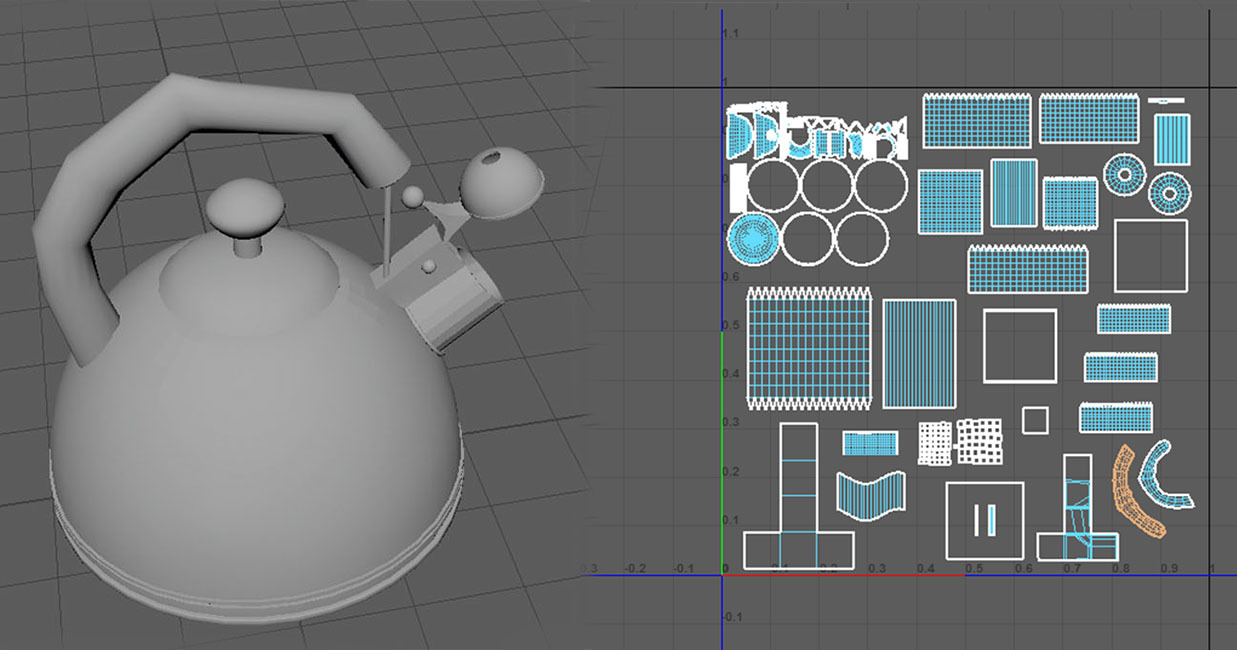The image size is (1237, 650).
Task: Click the cluttered overlapping UV shells cluster
Action: (x=815, y=134)
